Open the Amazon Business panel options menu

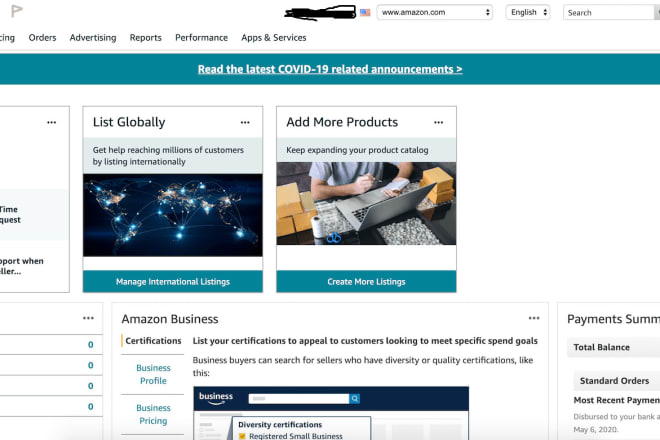click(534, 318)
